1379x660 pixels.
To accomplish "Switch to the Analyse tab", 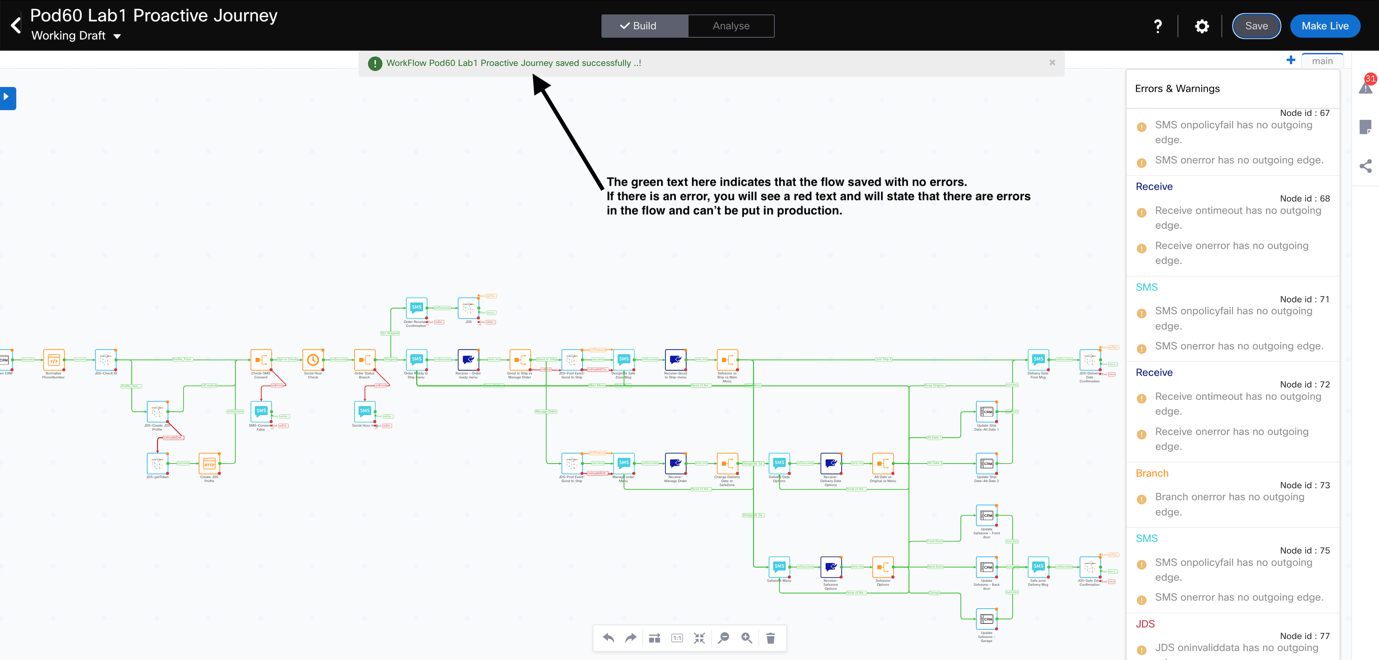I will tap(731, 26).
